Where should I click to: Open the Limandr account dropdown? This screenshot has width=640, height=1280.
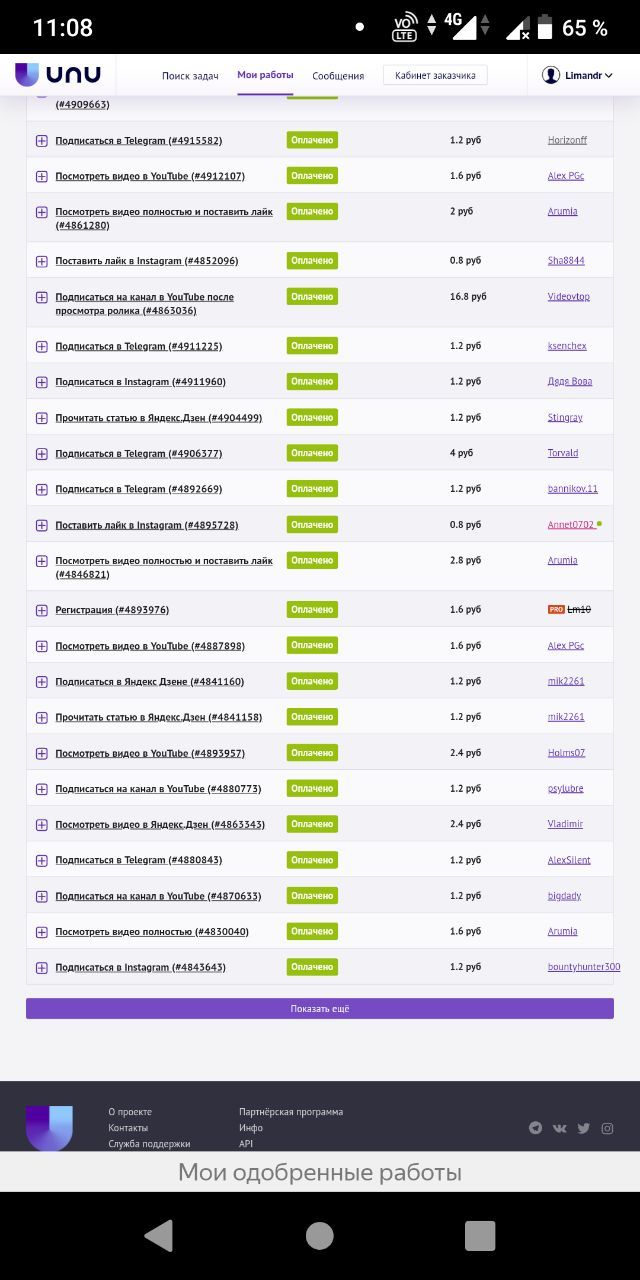point(578,75)
